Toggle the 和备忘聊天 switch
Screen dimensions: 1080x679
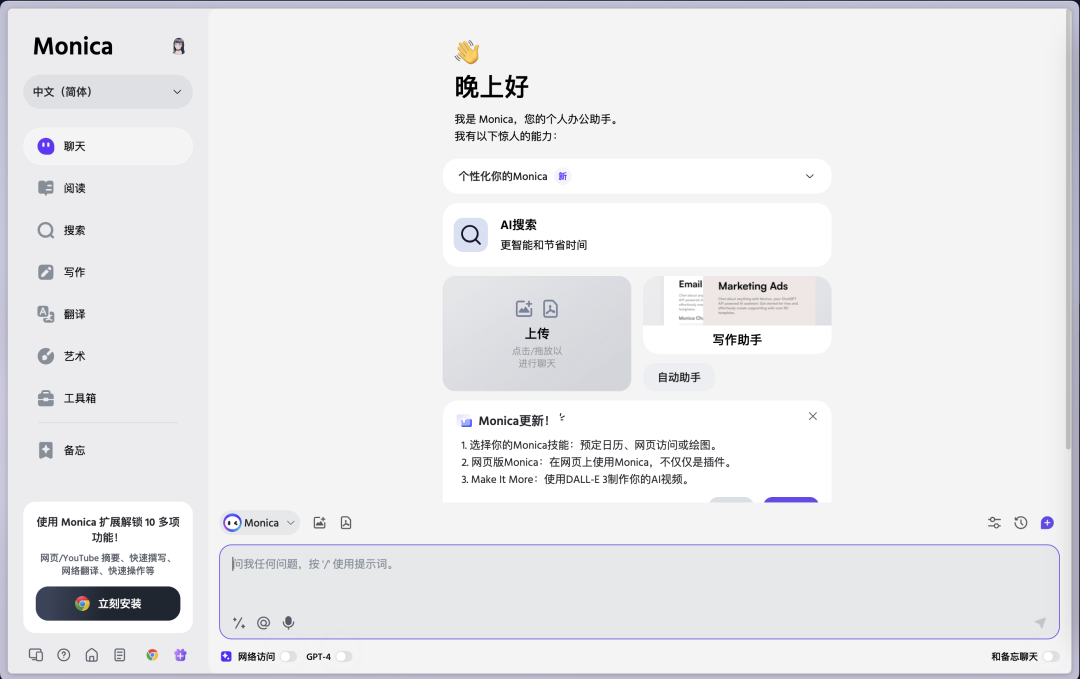click(1050, 656)
